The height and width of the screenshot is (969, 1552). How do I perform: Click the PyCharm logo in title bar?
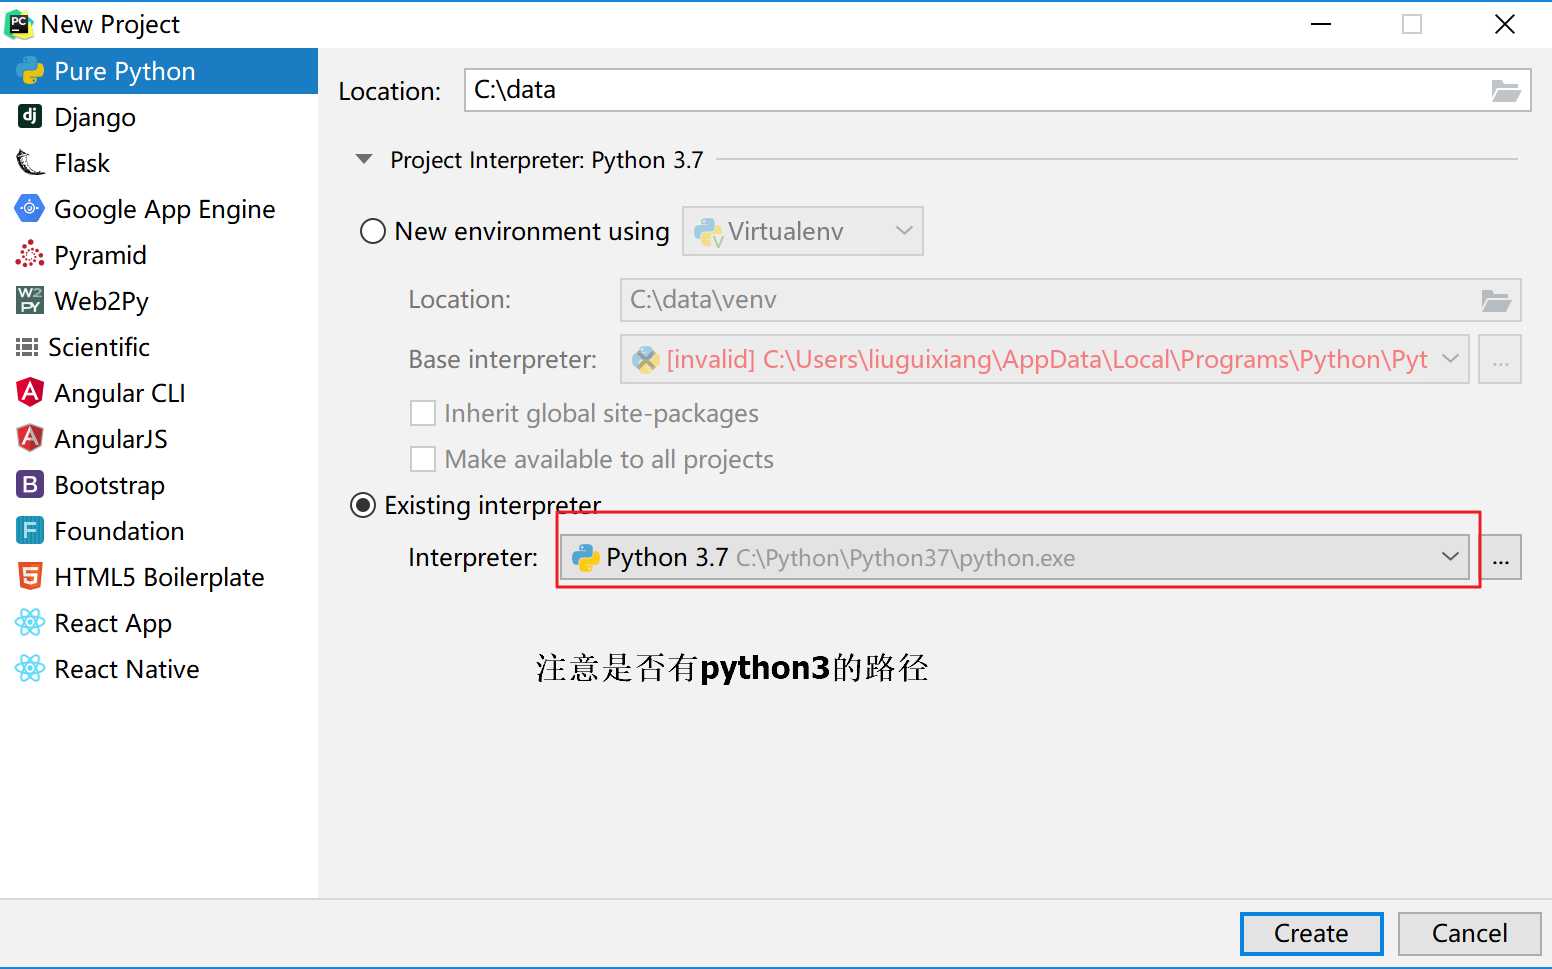(x=19, y=24)
